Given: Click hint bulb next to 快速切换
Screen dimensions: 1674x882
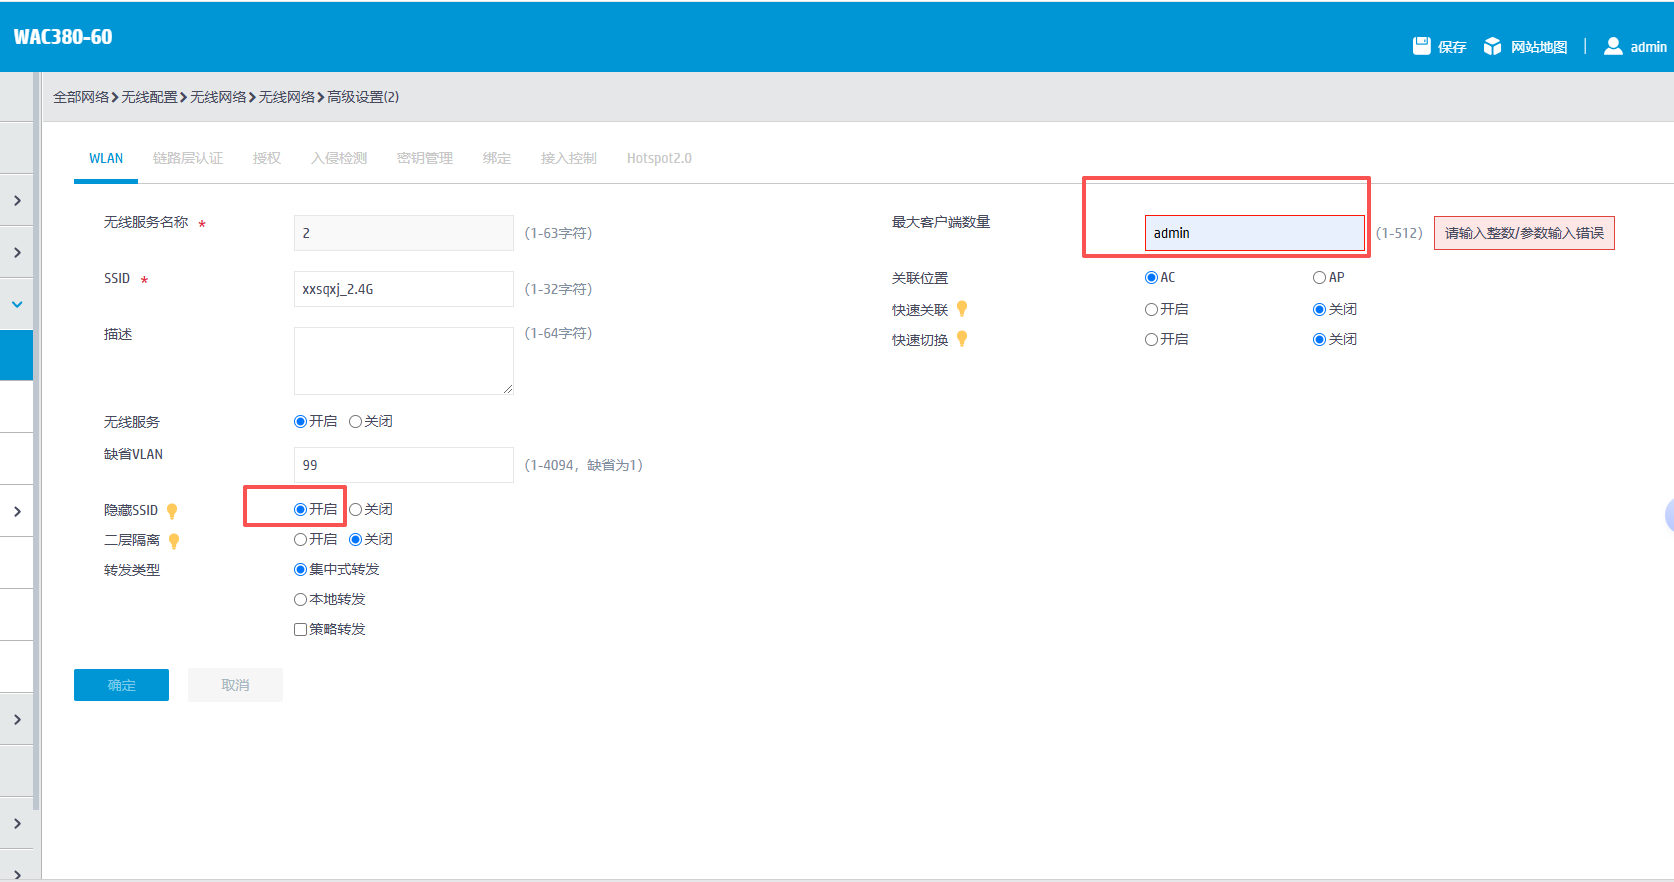Looking at the screenshot, I should click(962, 339).
